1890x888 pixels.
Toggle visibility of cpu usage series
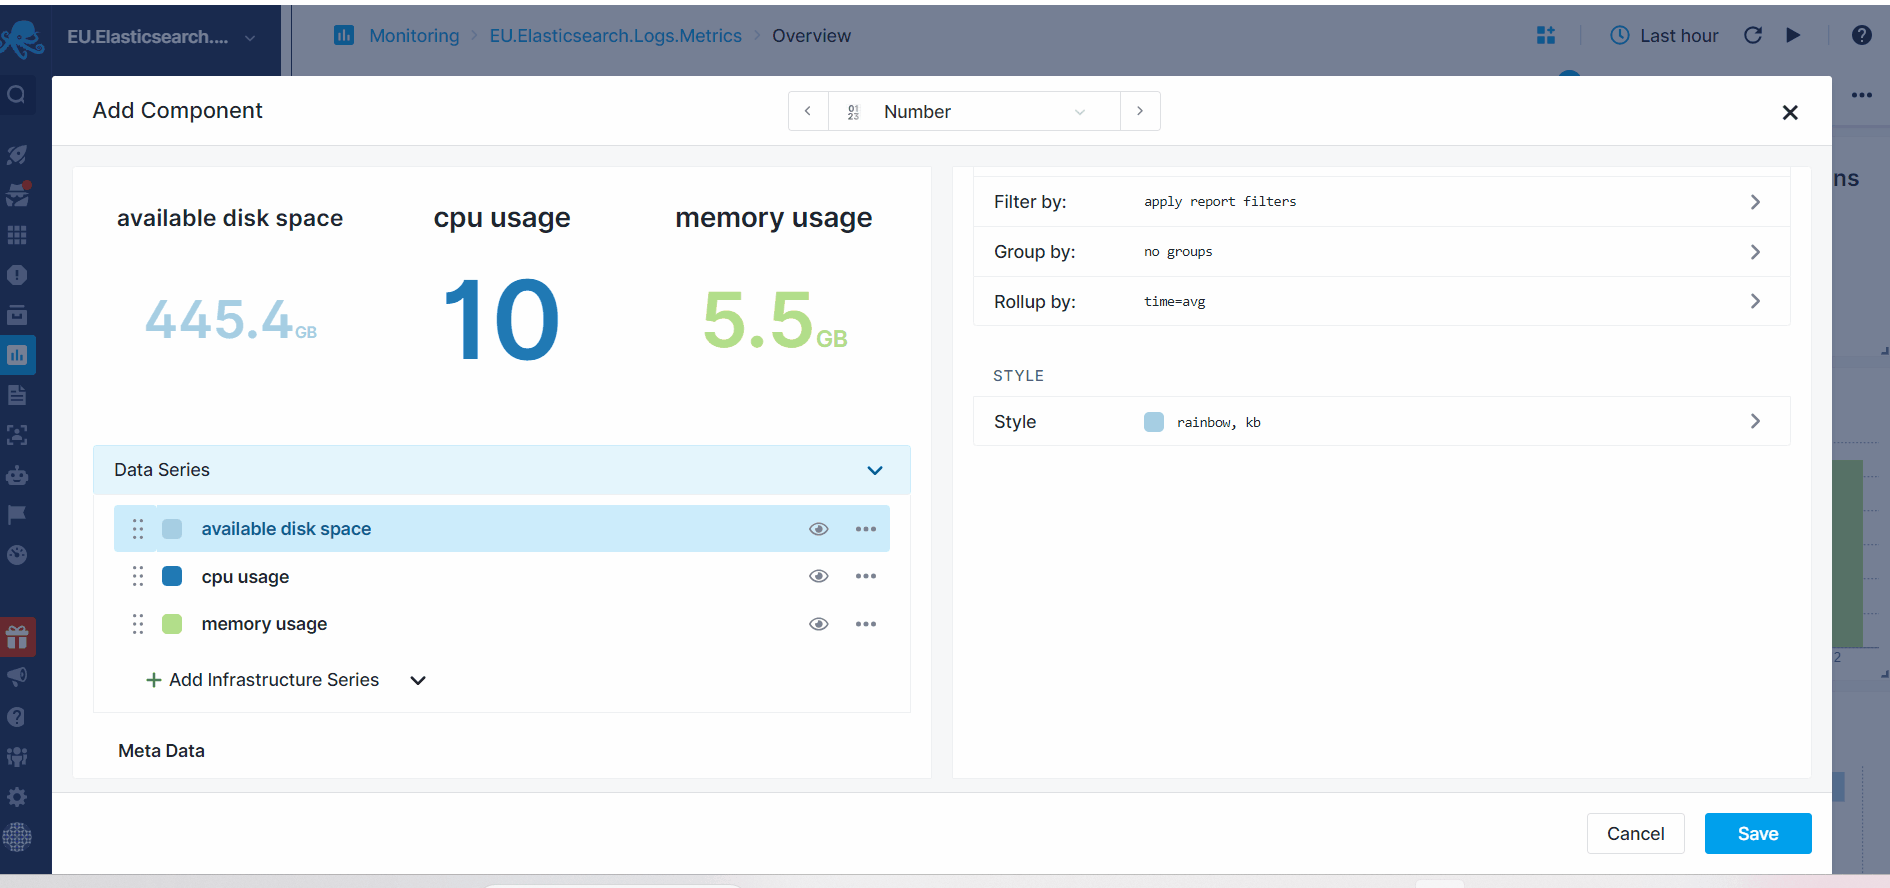[x=819, y=576]
